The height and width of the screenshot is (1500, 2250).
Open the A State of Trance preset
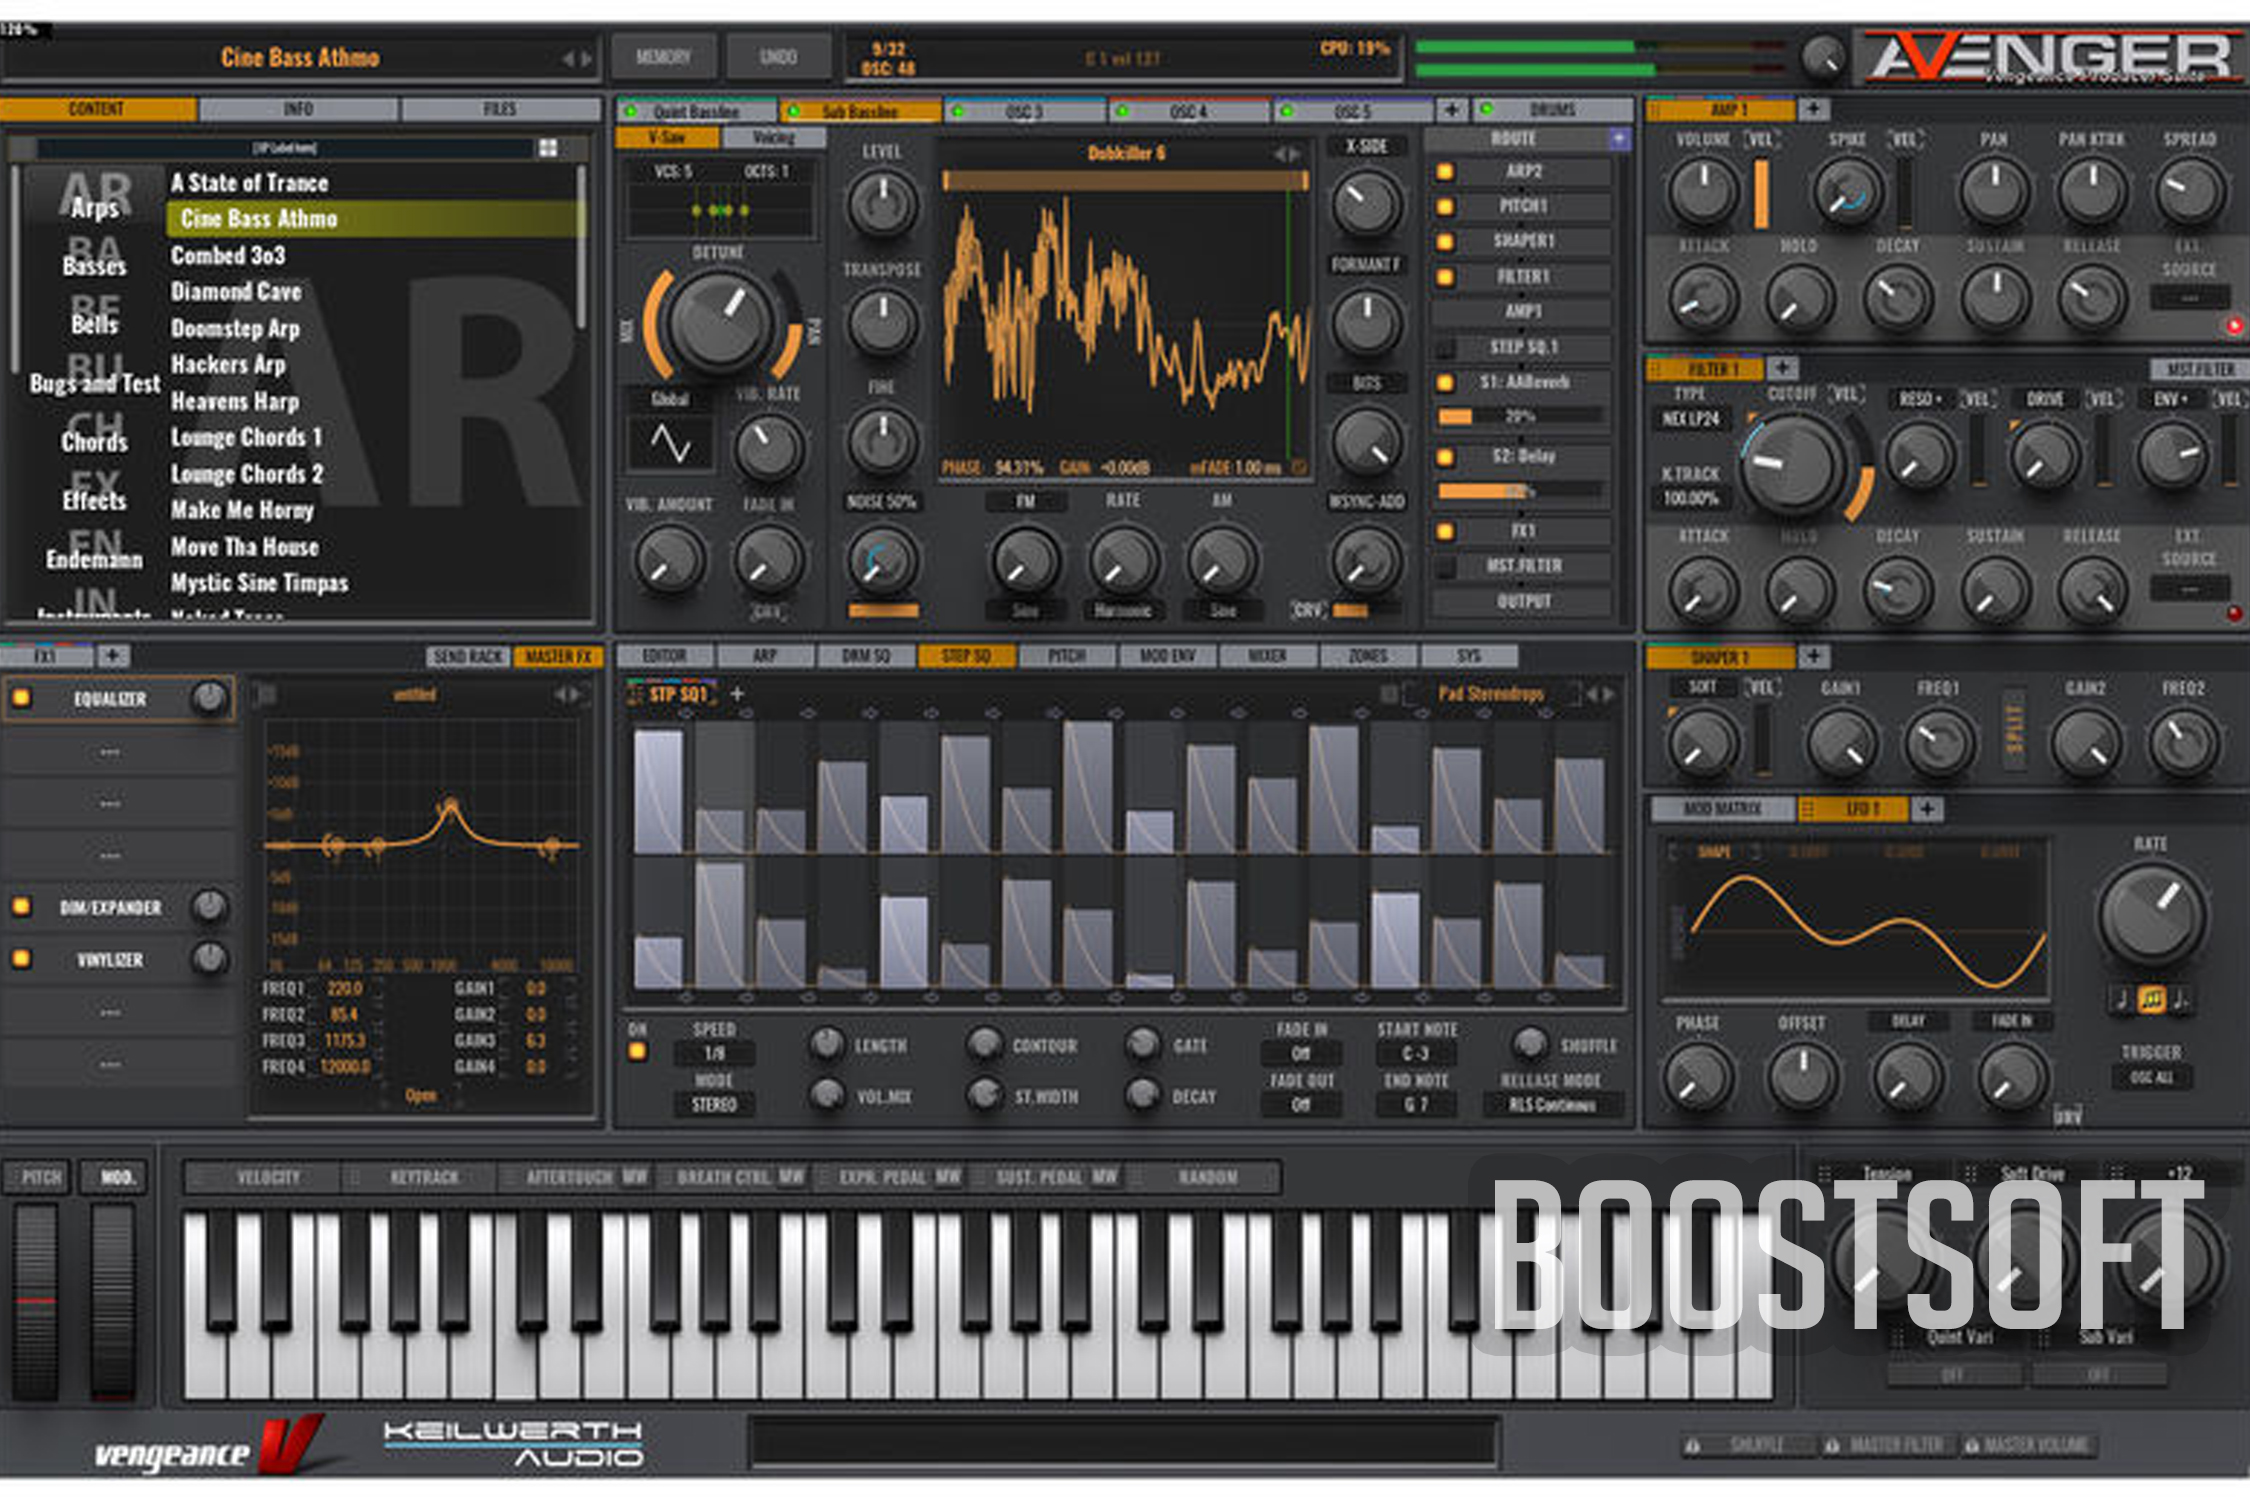249,183
